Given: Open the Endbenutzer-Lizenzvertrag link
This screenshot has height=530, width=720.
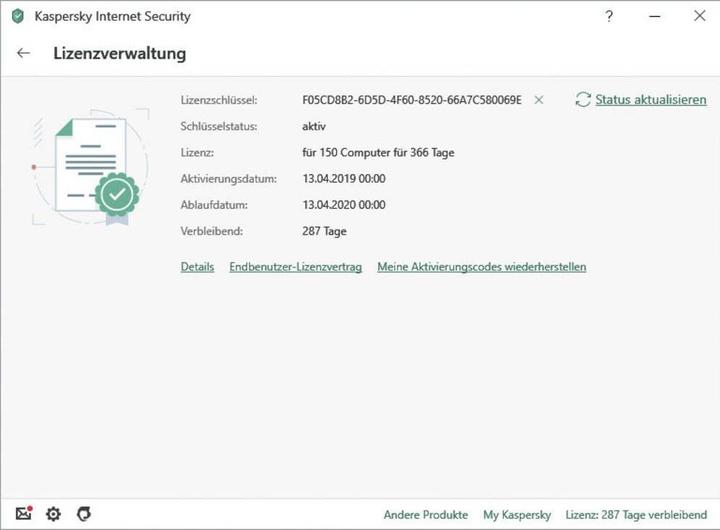Looking at the screenshot, I should (x=296, y=267).
